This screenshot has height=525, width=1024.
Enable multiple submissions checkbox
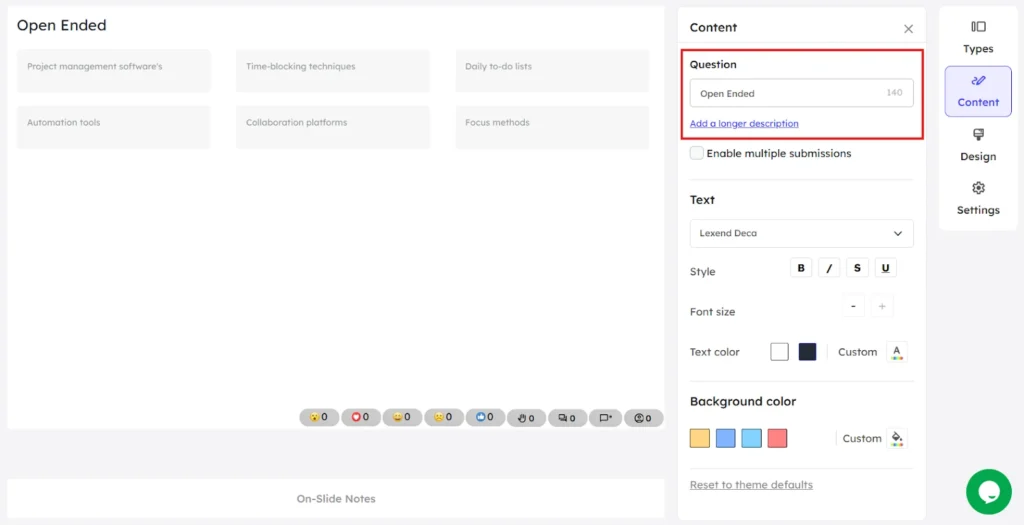point(697,153)
